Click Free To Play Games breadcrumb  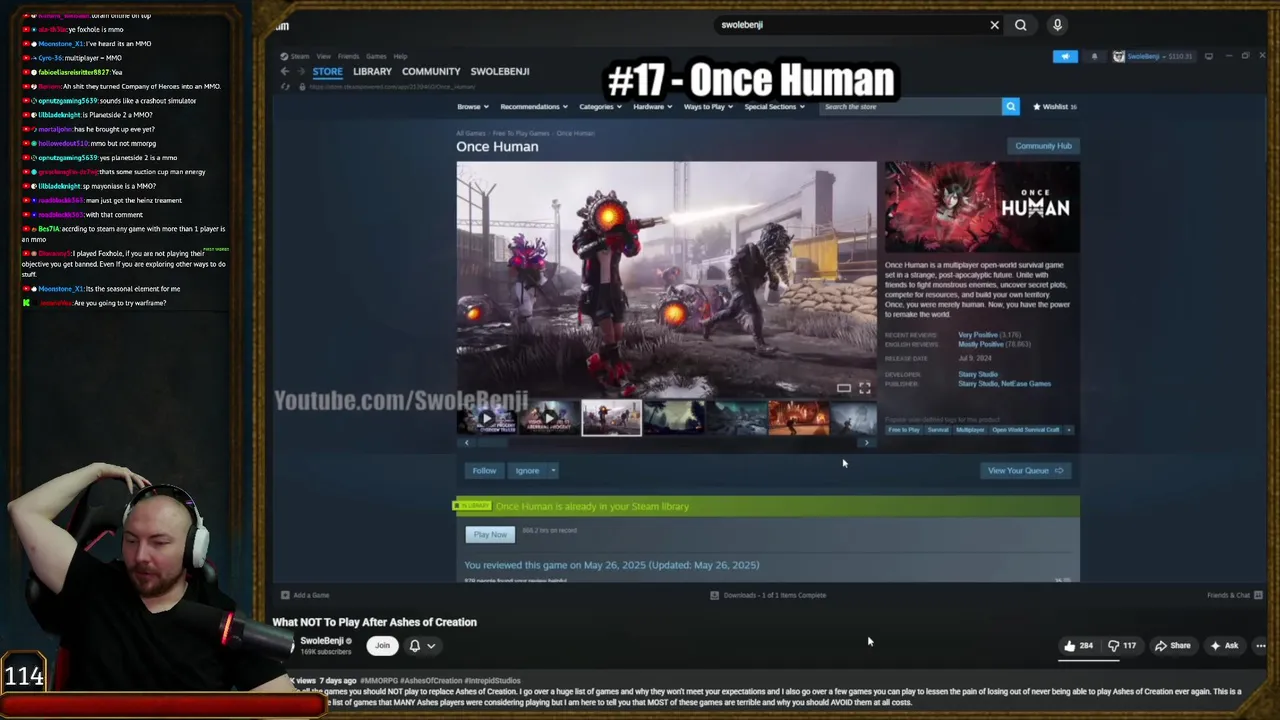(520, 133)
